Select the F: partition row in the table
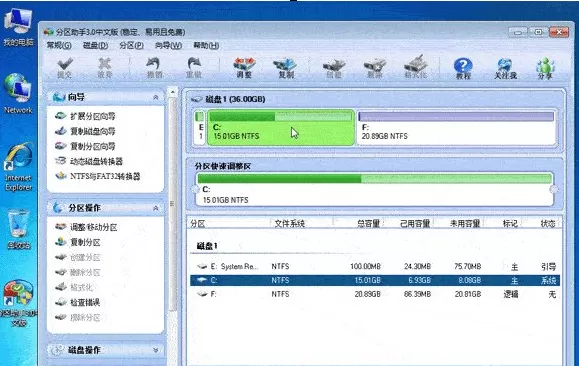Screen dimensions: 579x366 click(x=375, y=294)
